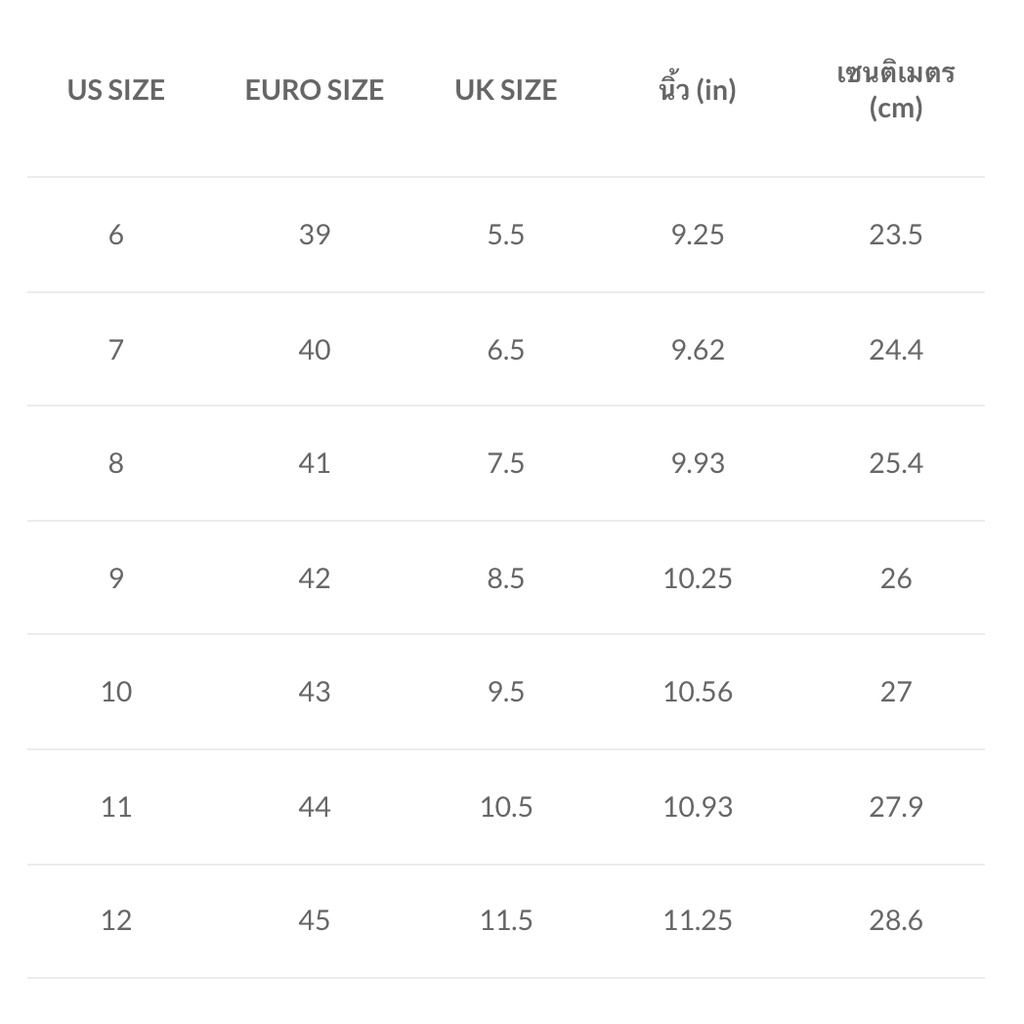Select US size 6 cell
This screenshot has height=1024, width=1024.
(x=116, y=235)
